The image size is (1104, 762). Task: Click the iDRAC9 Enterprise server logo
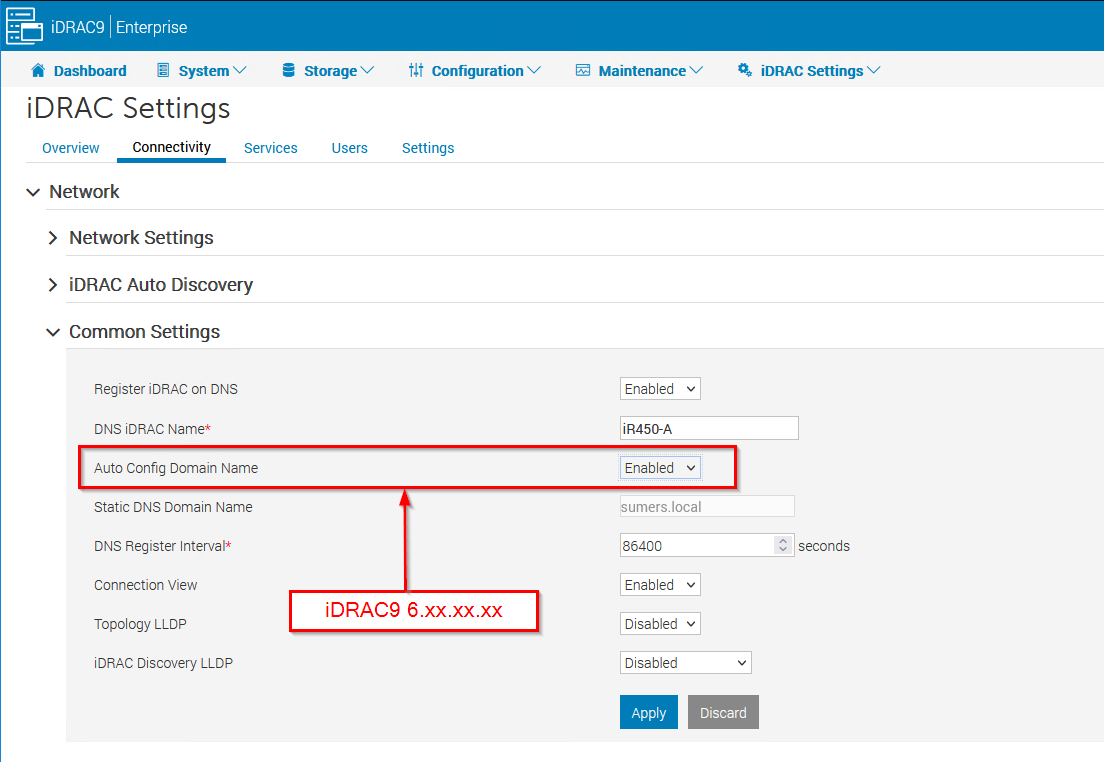point(23,24)
